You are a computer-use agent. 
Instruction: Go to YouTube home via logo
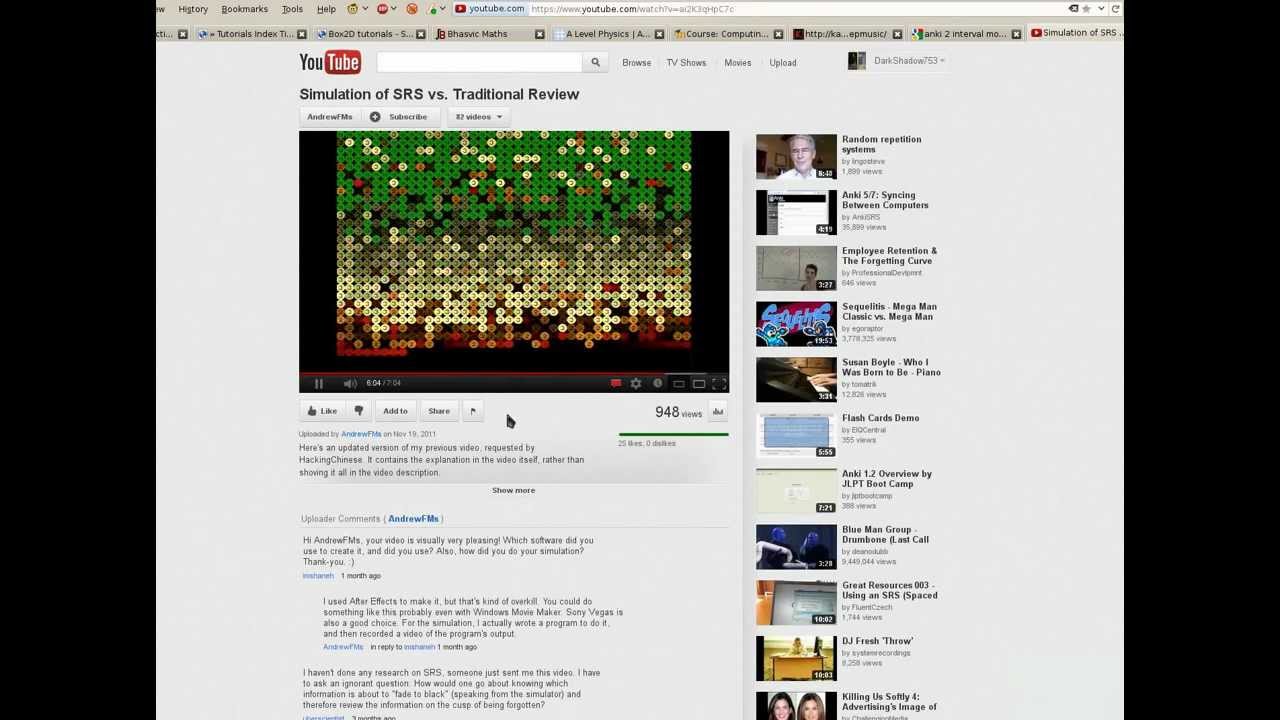[x=330, y=62]
